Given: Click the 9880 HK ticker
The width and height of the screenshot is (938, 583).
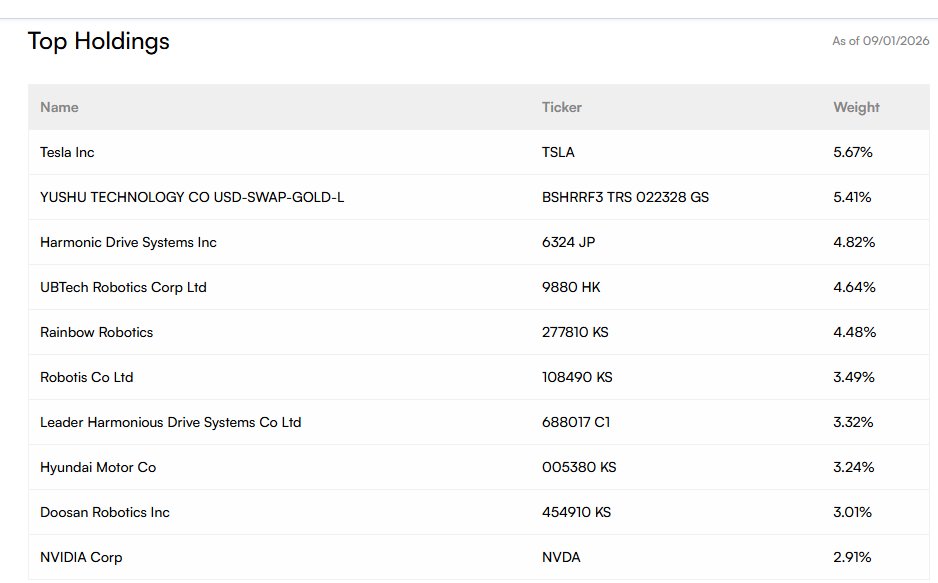Looking at the screenshot, I should pyautogui.click(x=571, y=287).
